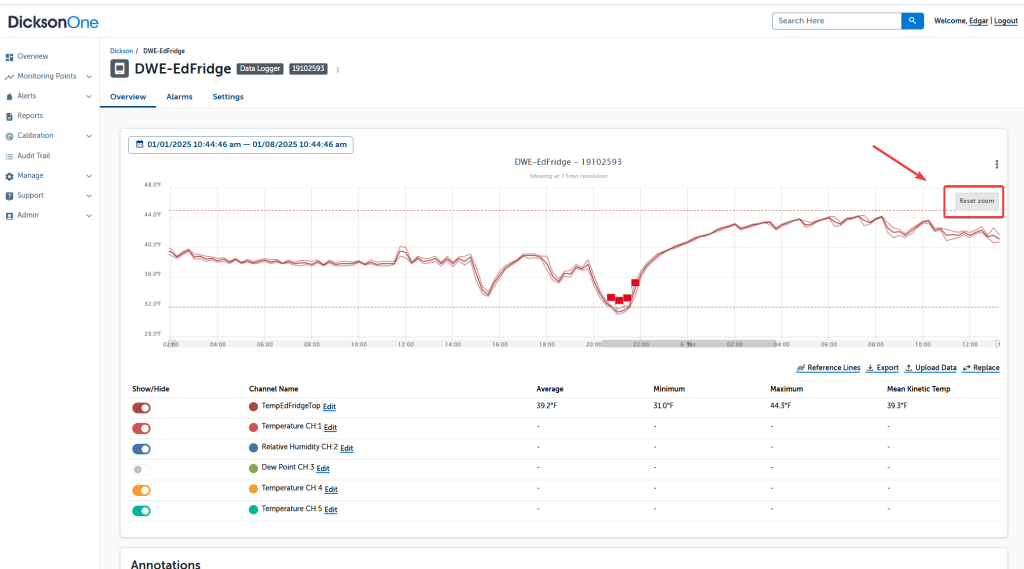Expand the Monitoring Points sidebar menu
The width and height of the screenshot is (1024, 569).
[89, 77]
